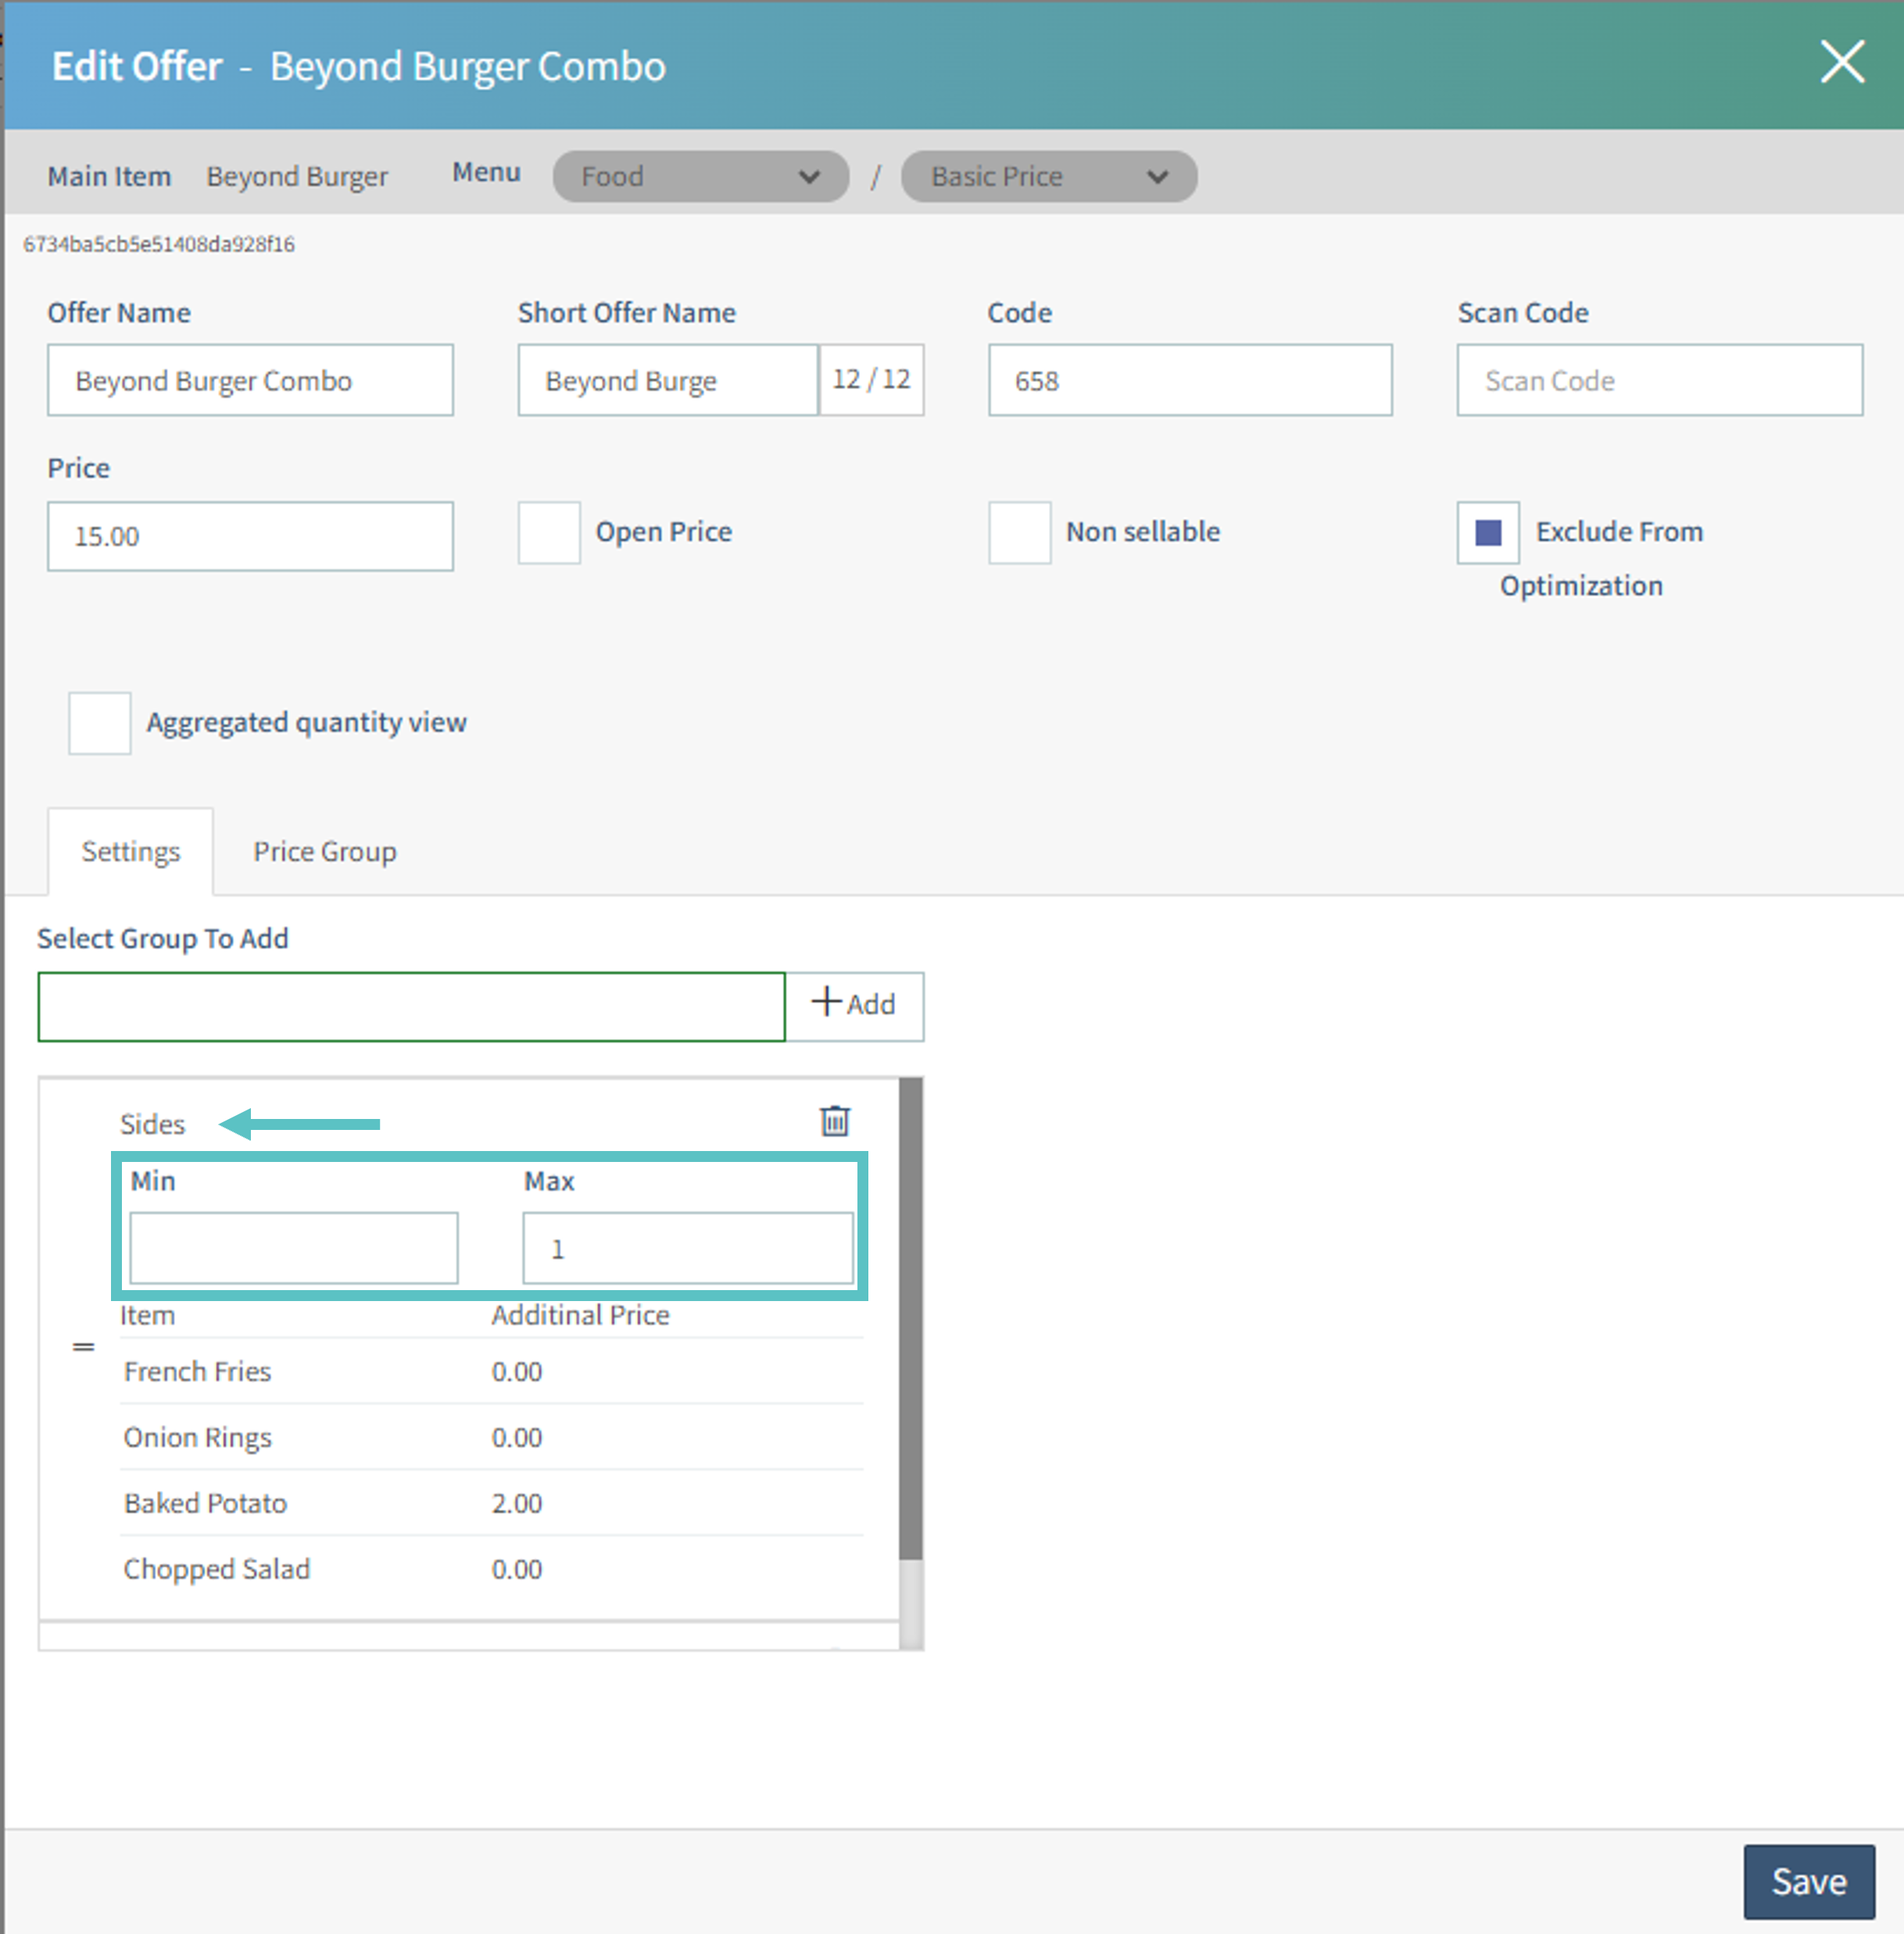Enable Aggregated quantity view checkbox

(x=99, y=722)
